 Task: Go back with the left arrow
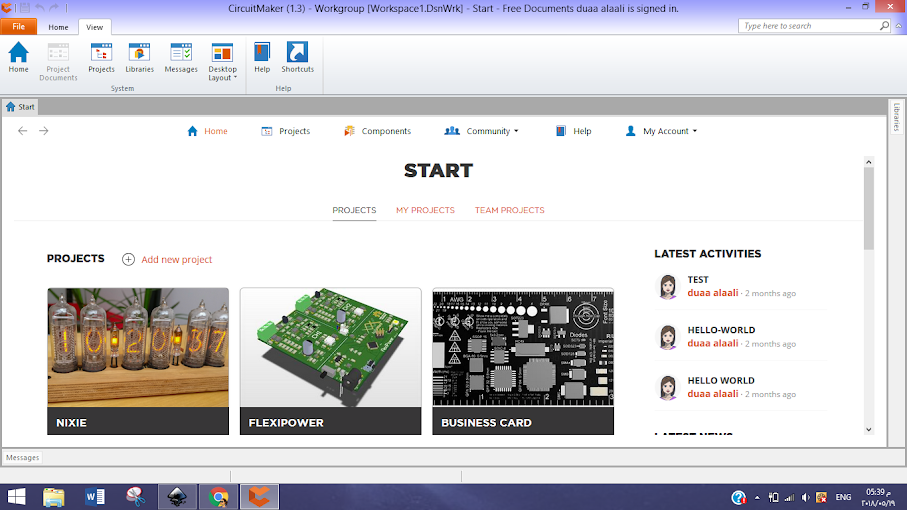pyautogui.click(x=23, y=131)
